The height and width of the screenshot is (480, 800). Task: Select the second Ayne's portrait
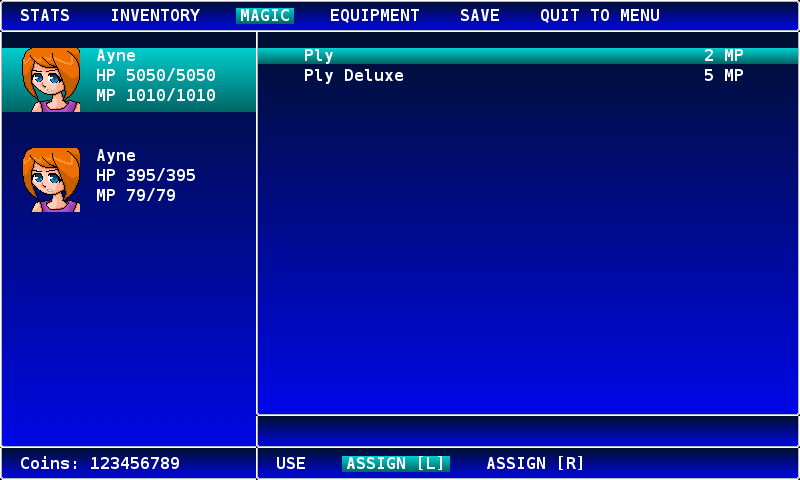click(x=50, y=180)
